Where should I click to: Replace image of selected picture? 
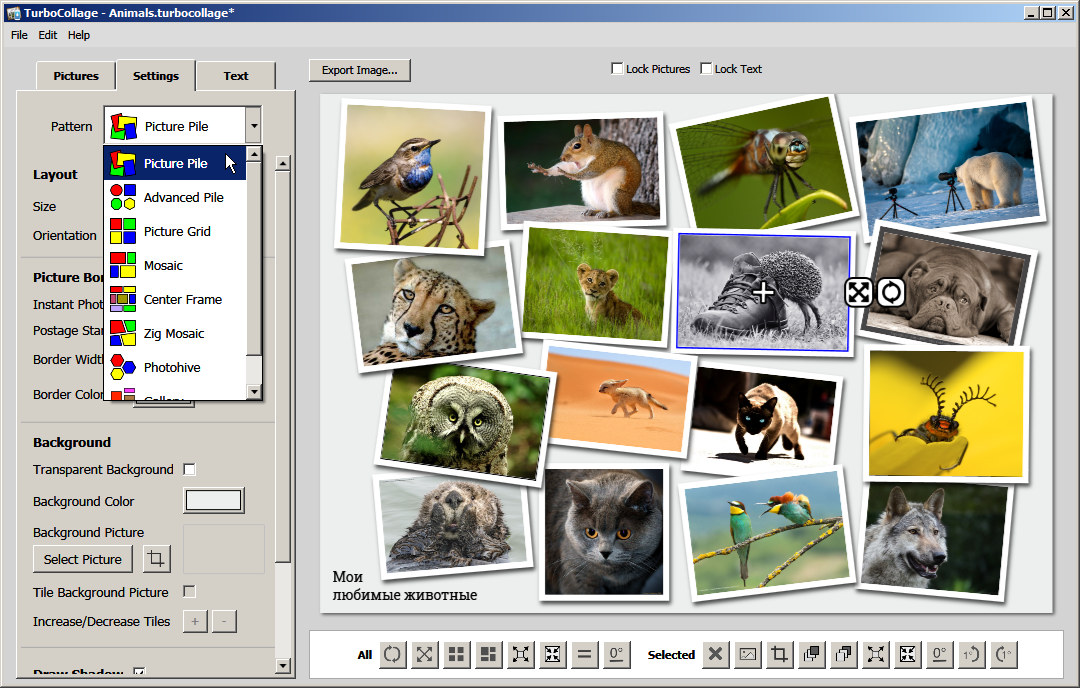pyautogui.click(x=747, y=654)
